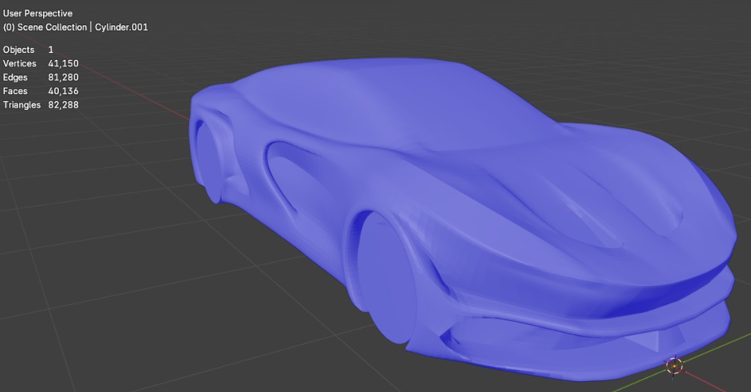Viewport: 751px width, 392px height.
Task: Click the 'Edges' statistics label
Action: pos(15,77)
